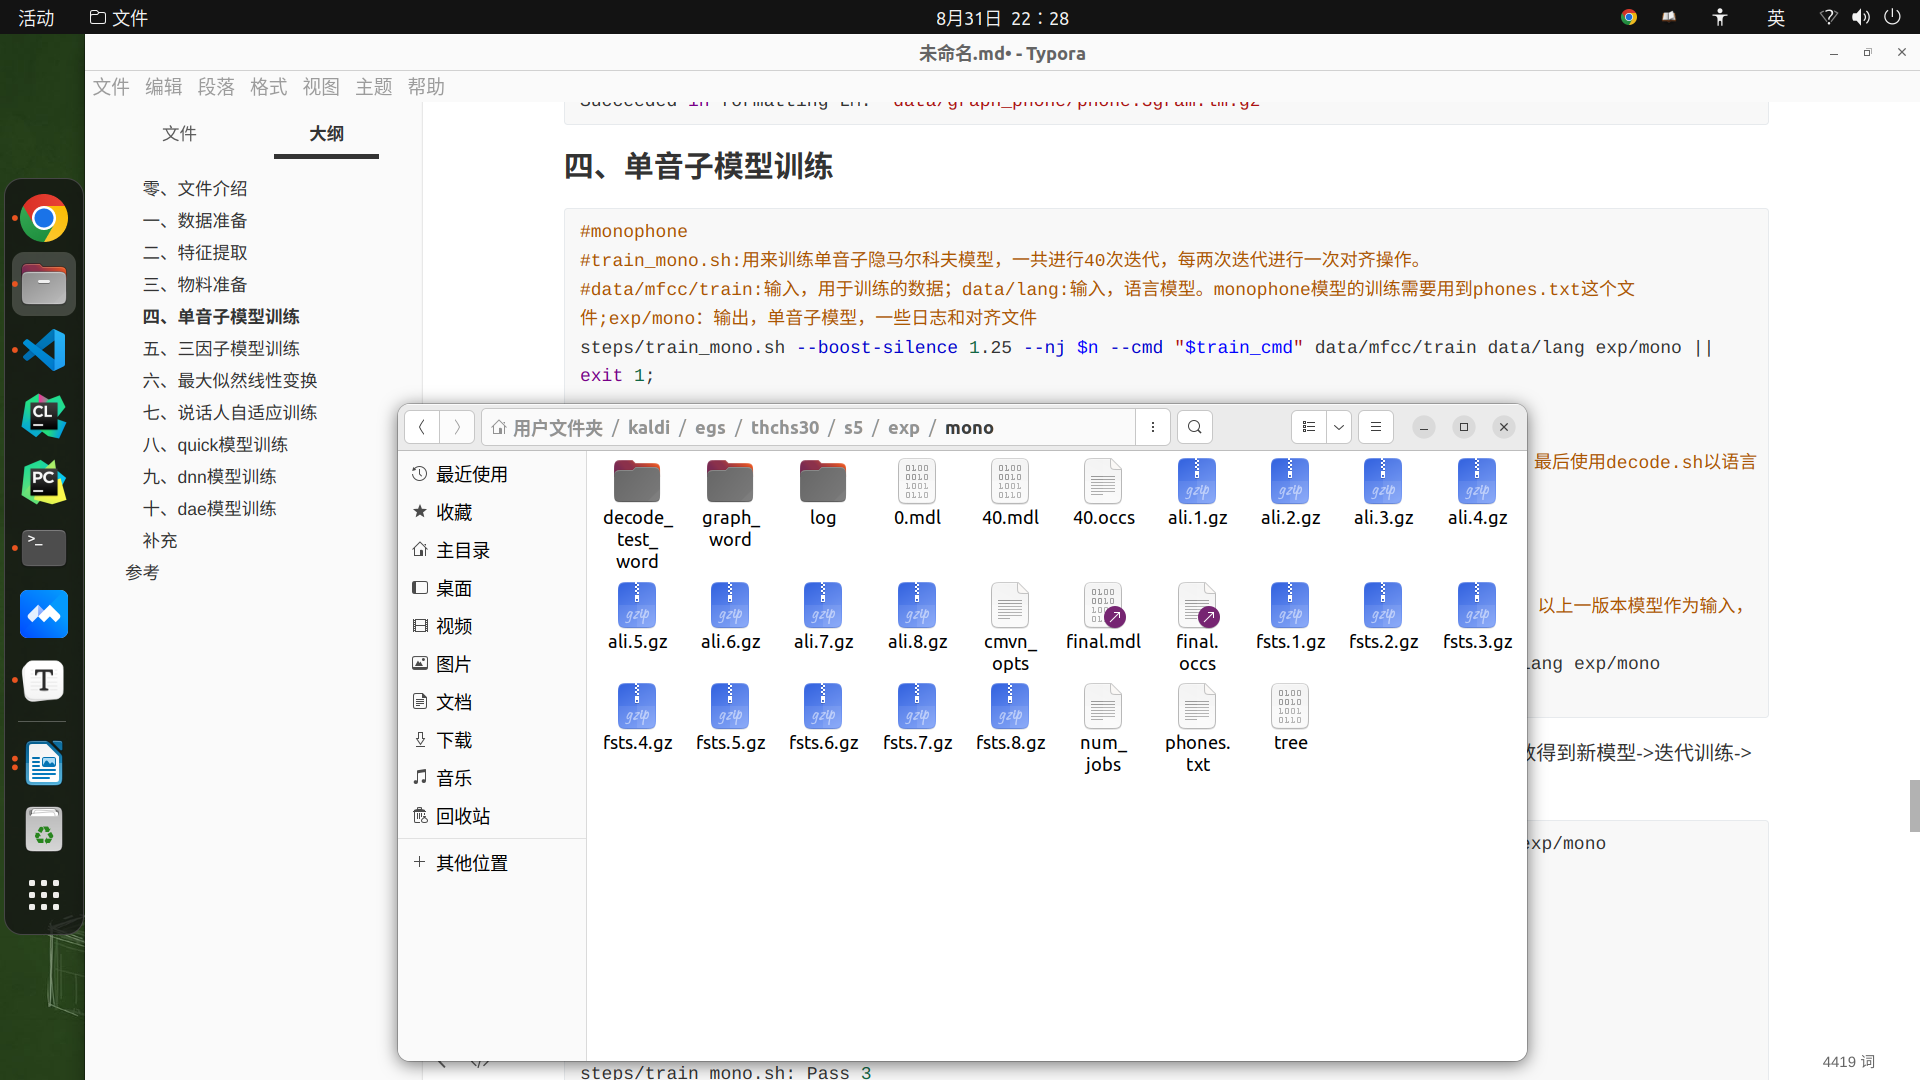The image size is (1920, 1080).
Task: Open the graph_word folder
Action: click(x=730, y=503)
